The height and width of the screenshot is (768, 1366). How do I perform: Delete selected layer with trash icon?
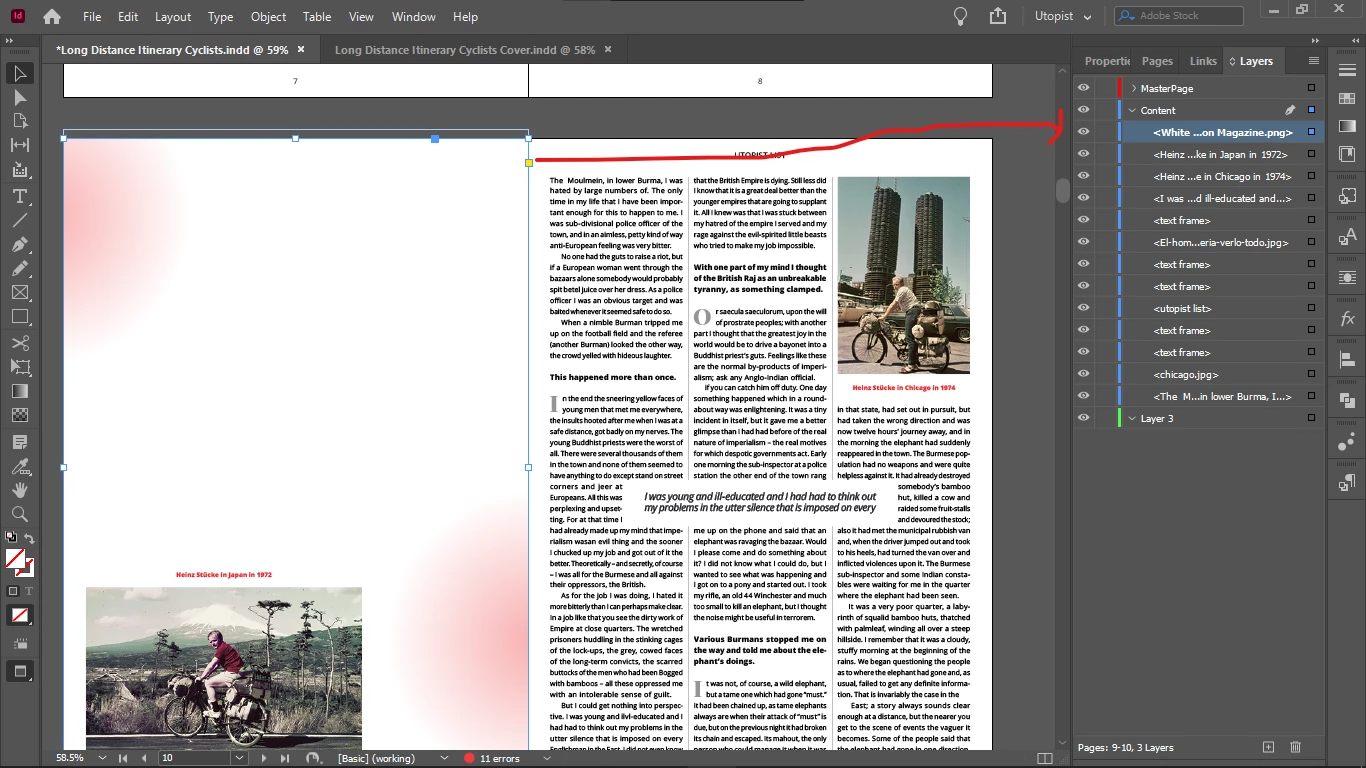point(1296,747)
